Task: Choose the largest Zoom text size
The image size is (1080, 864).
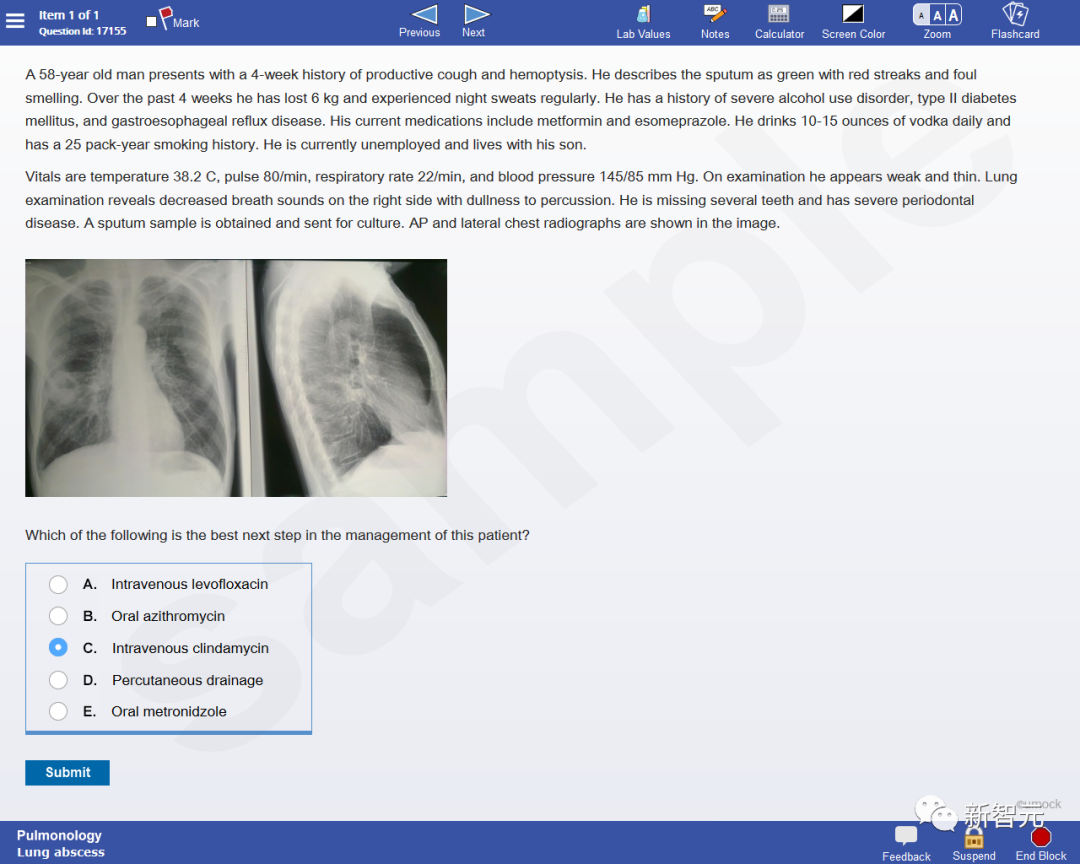Action: [953, 14]
